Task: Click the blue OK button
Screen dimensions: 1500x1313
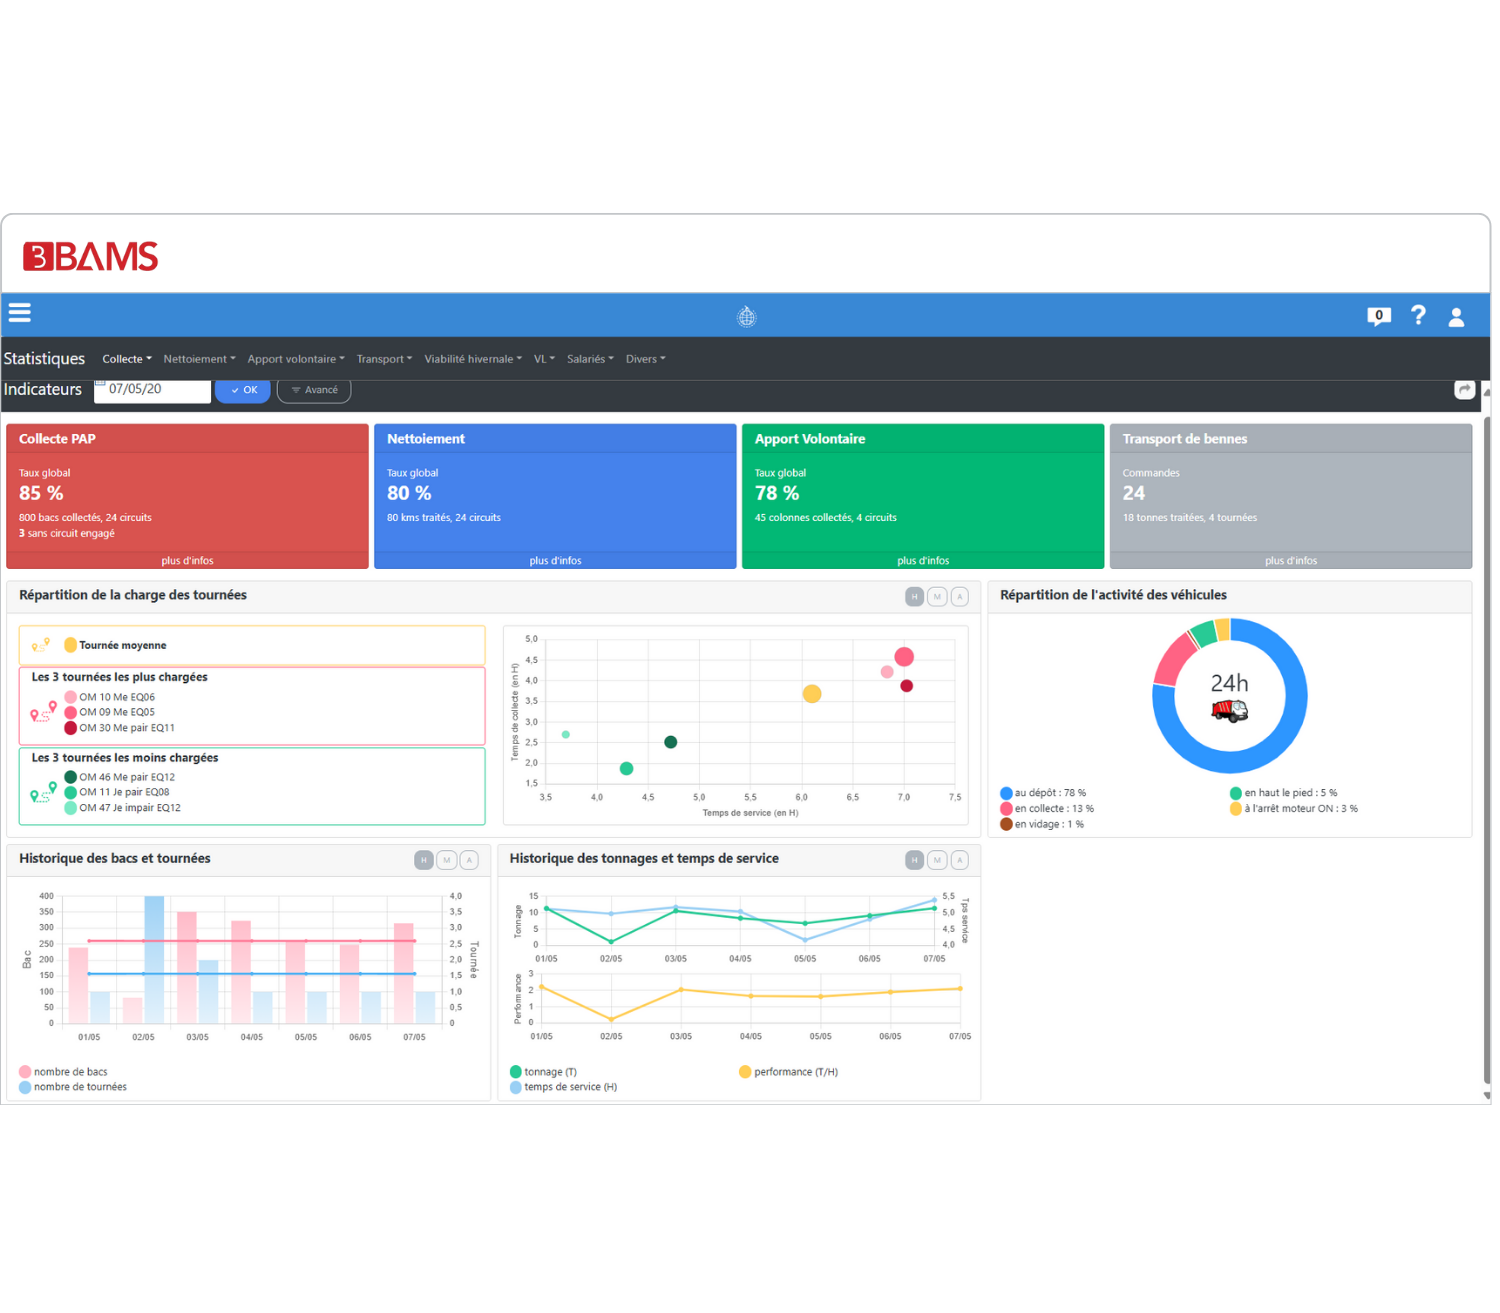Action: pos(243,390)
